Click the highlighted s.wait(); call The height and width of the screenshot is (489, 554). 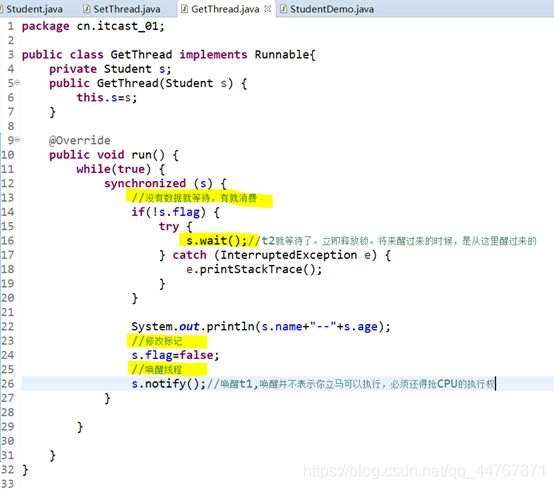pyautogui.click(x=216, y=241)
